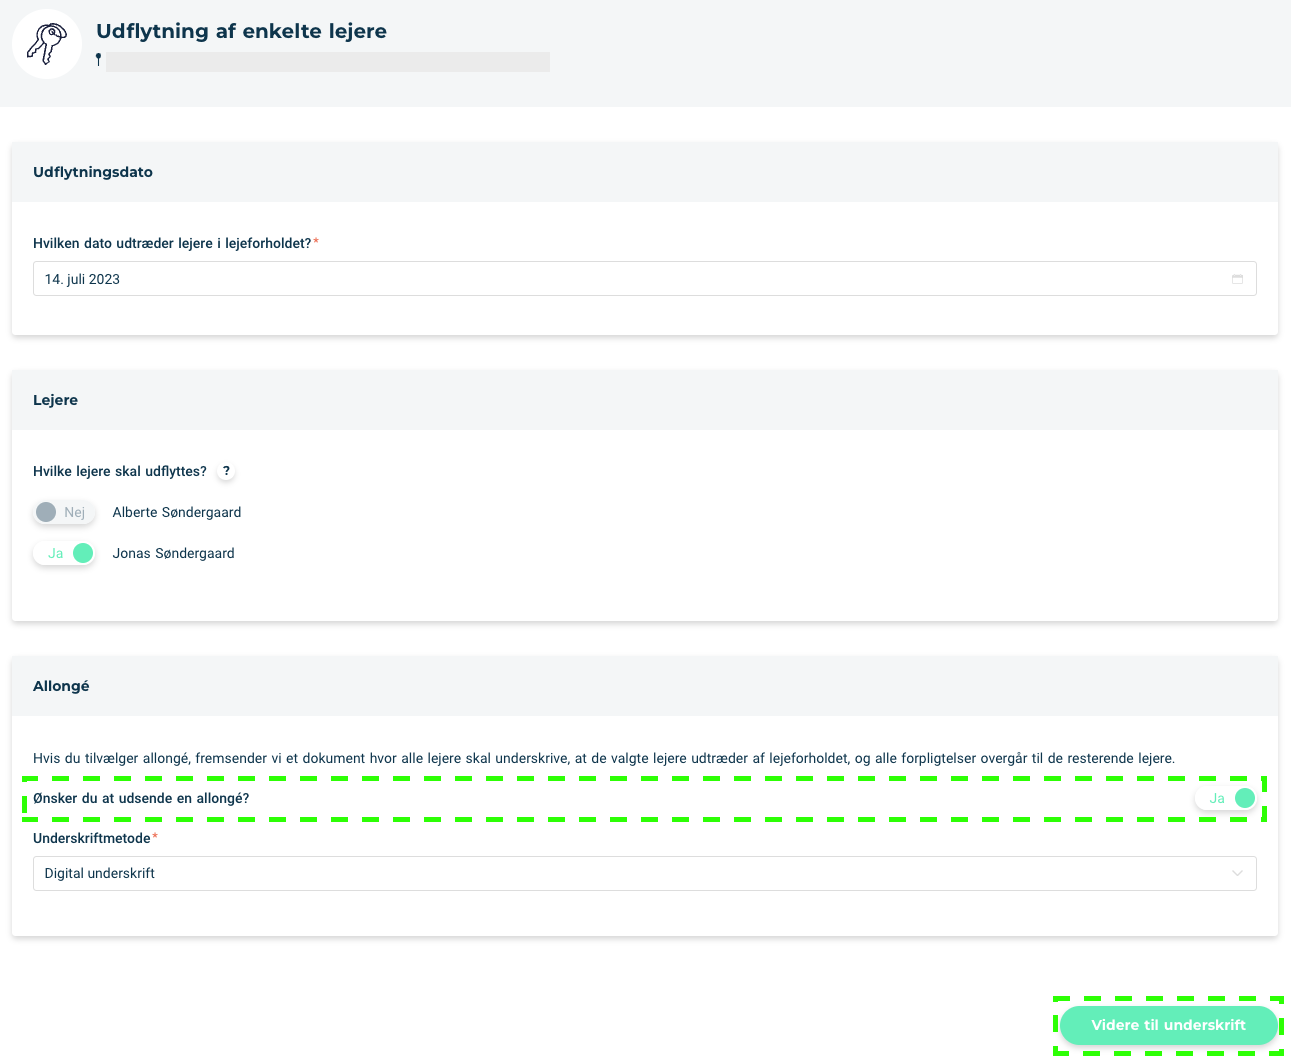Toggle the allongé Ja switch
The height and width of the screenshot is (1063, 1291).
click(1226, 798)
